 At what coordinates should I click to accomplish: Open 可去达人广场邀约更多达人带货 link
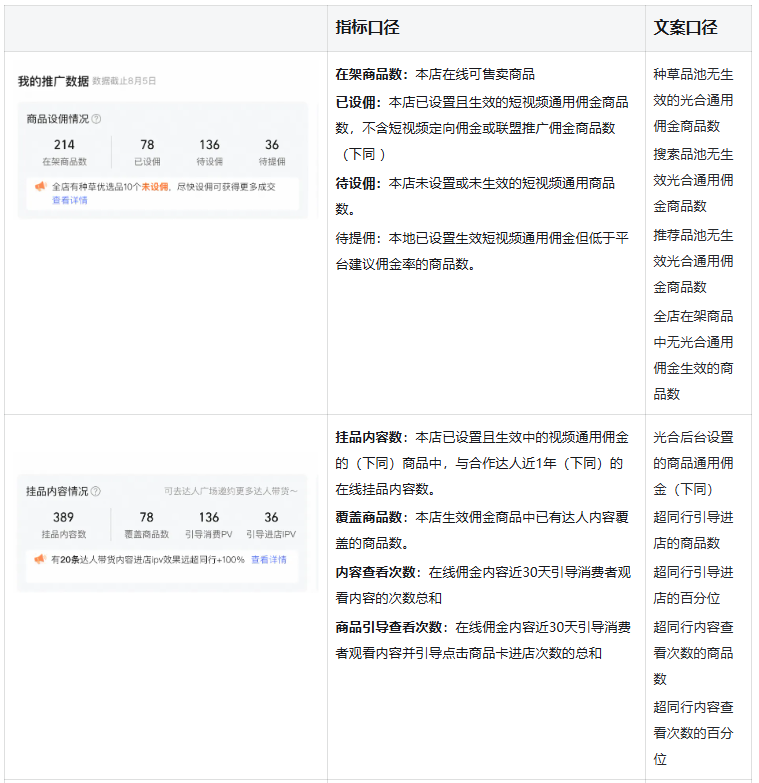(230, 491)
